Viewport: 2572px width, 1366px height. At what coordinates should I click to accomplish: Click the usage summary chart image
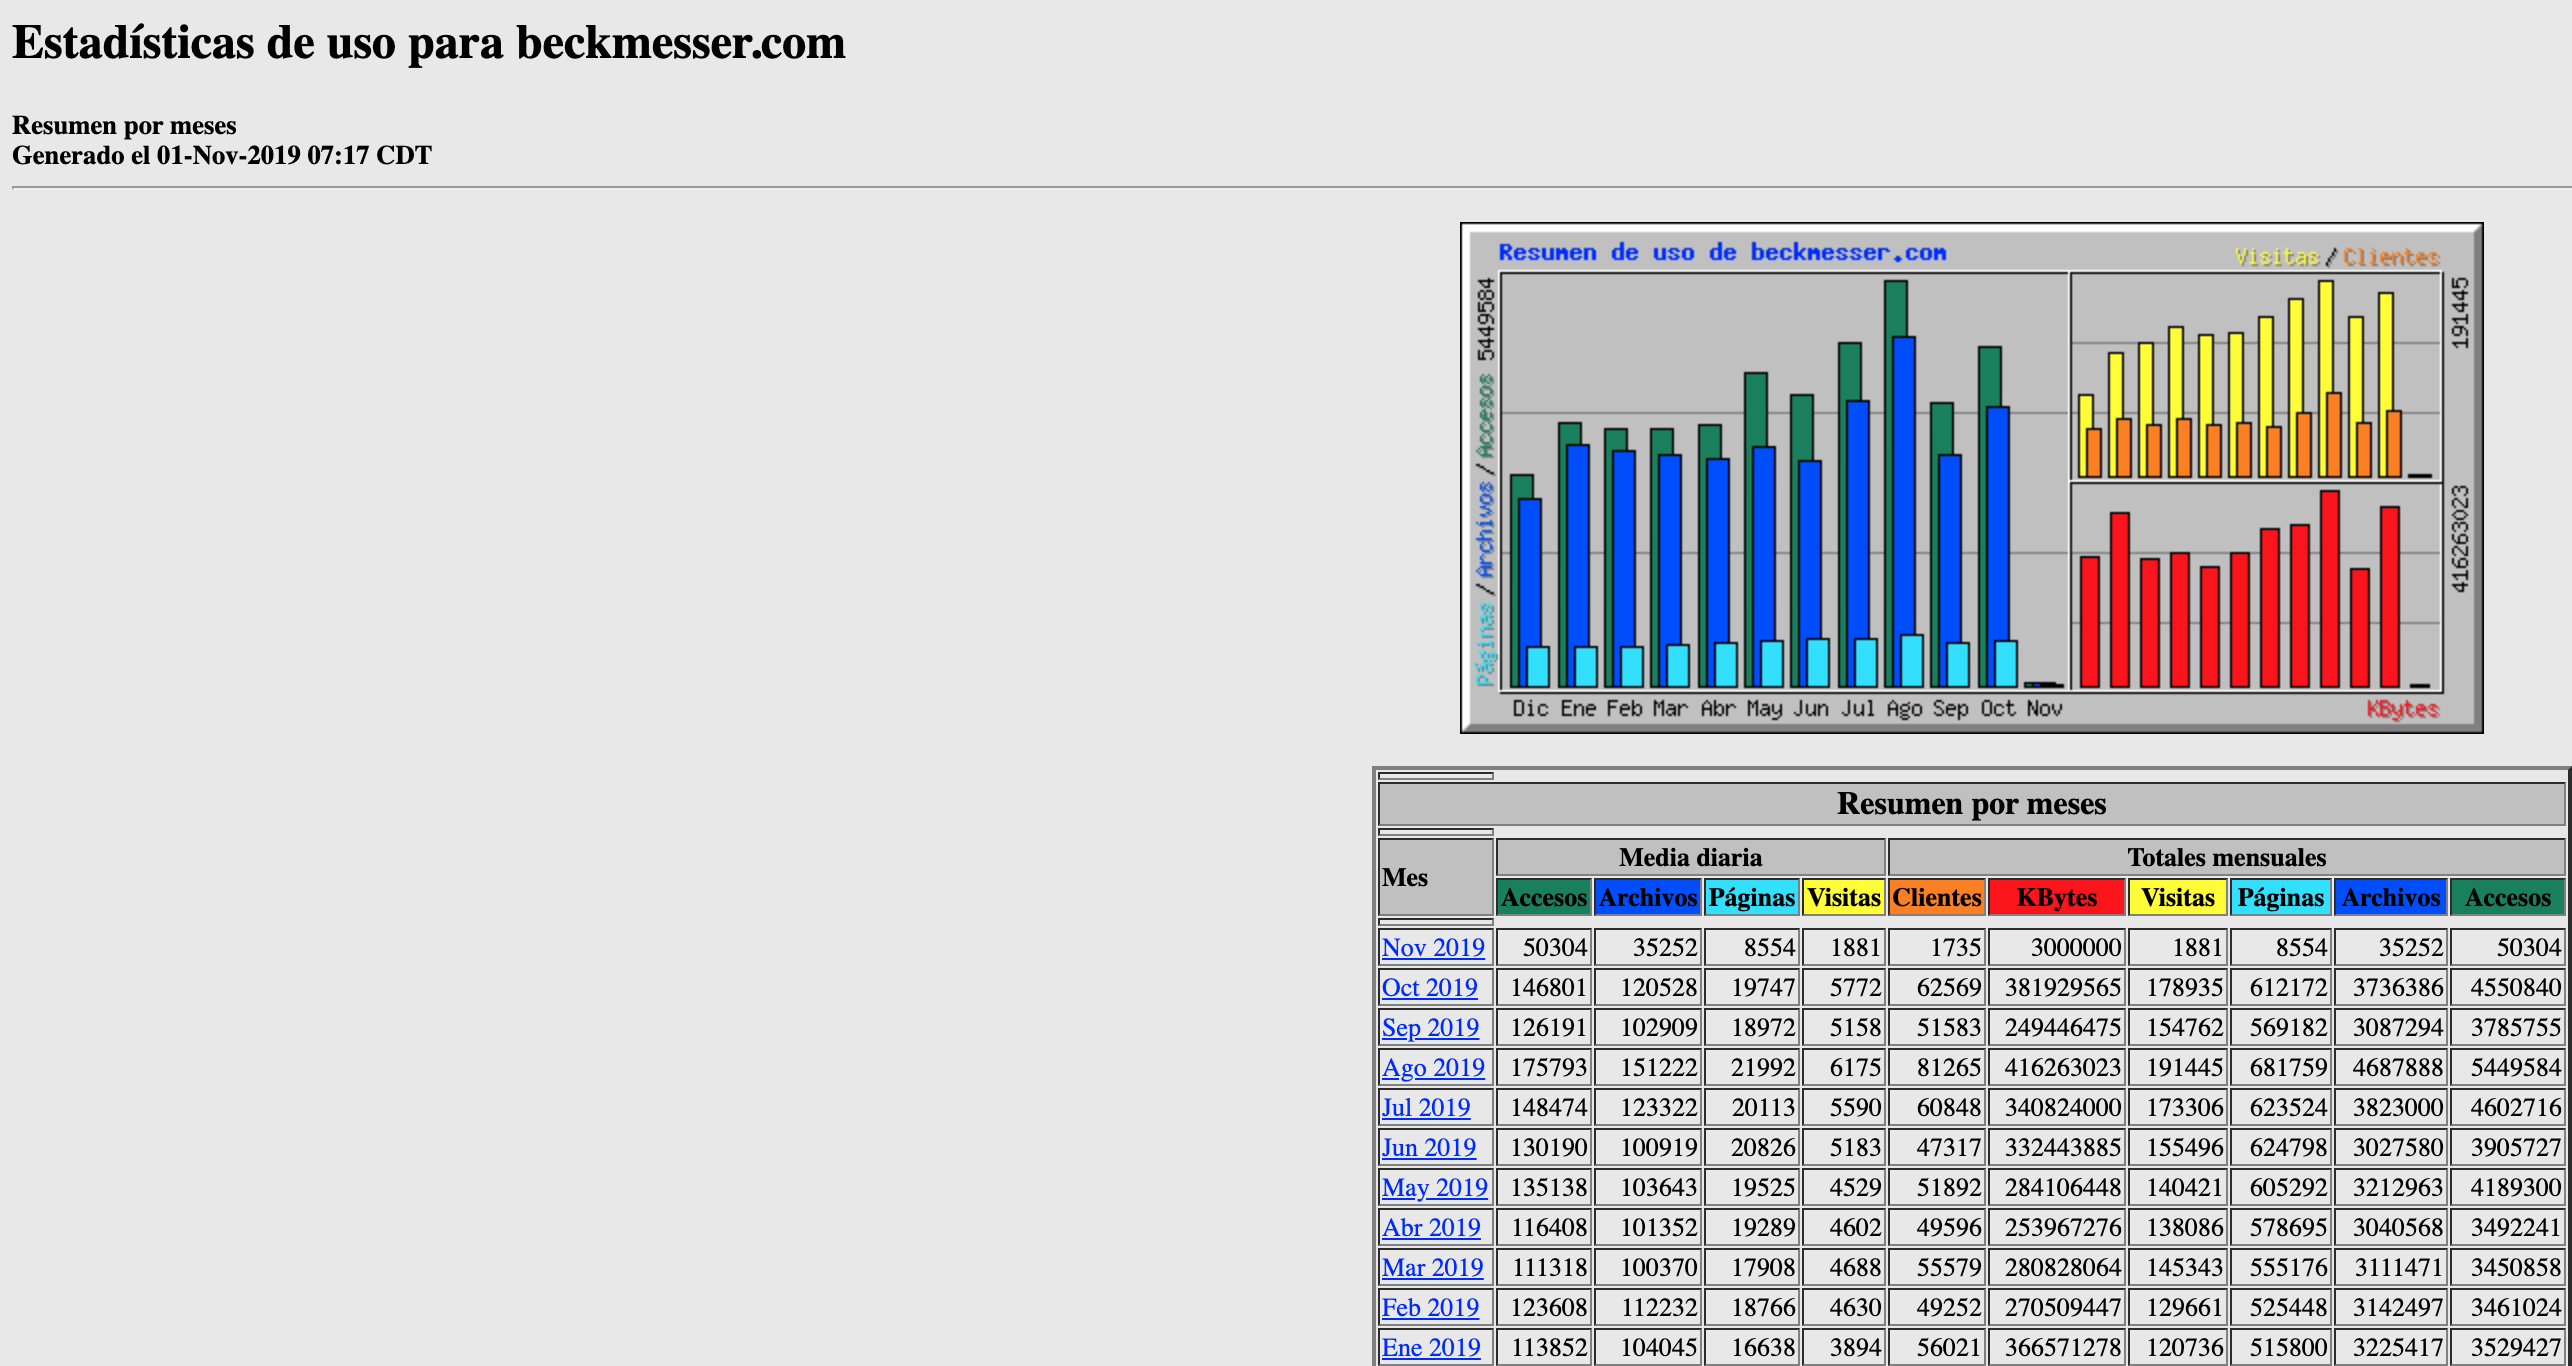point(1971,478)
